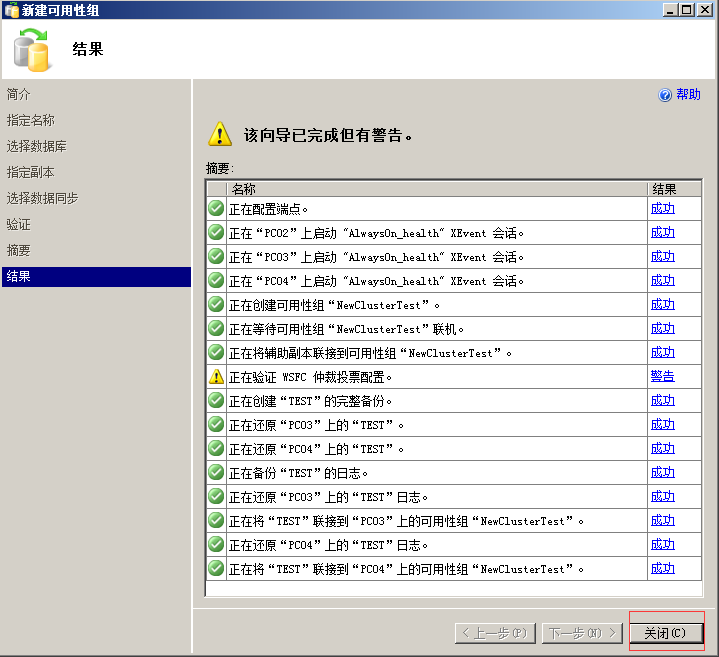This screenshot has height=657, width=719.
Task: Go to 选择数据同步 step in sidebar
Action: pos(43,198)
